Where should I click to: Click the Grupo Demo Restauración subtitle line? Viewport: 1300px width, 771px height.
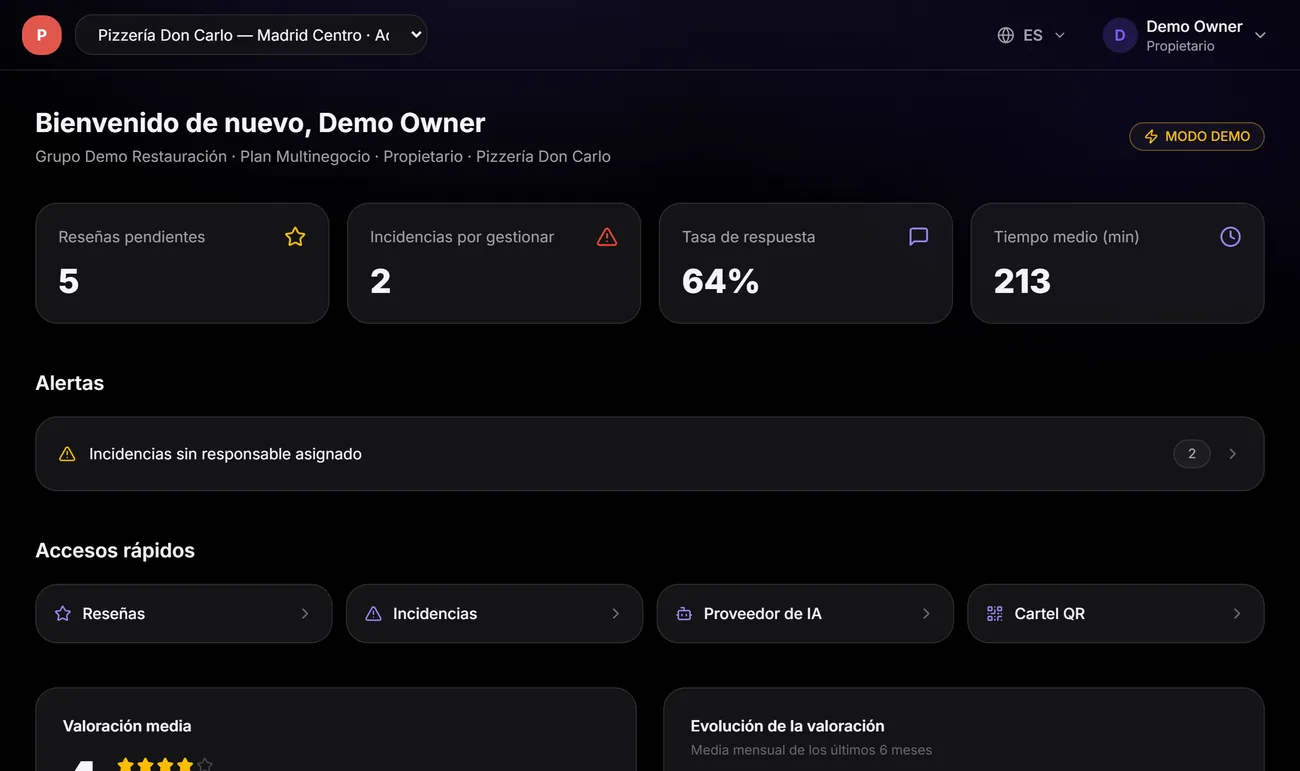323,157
